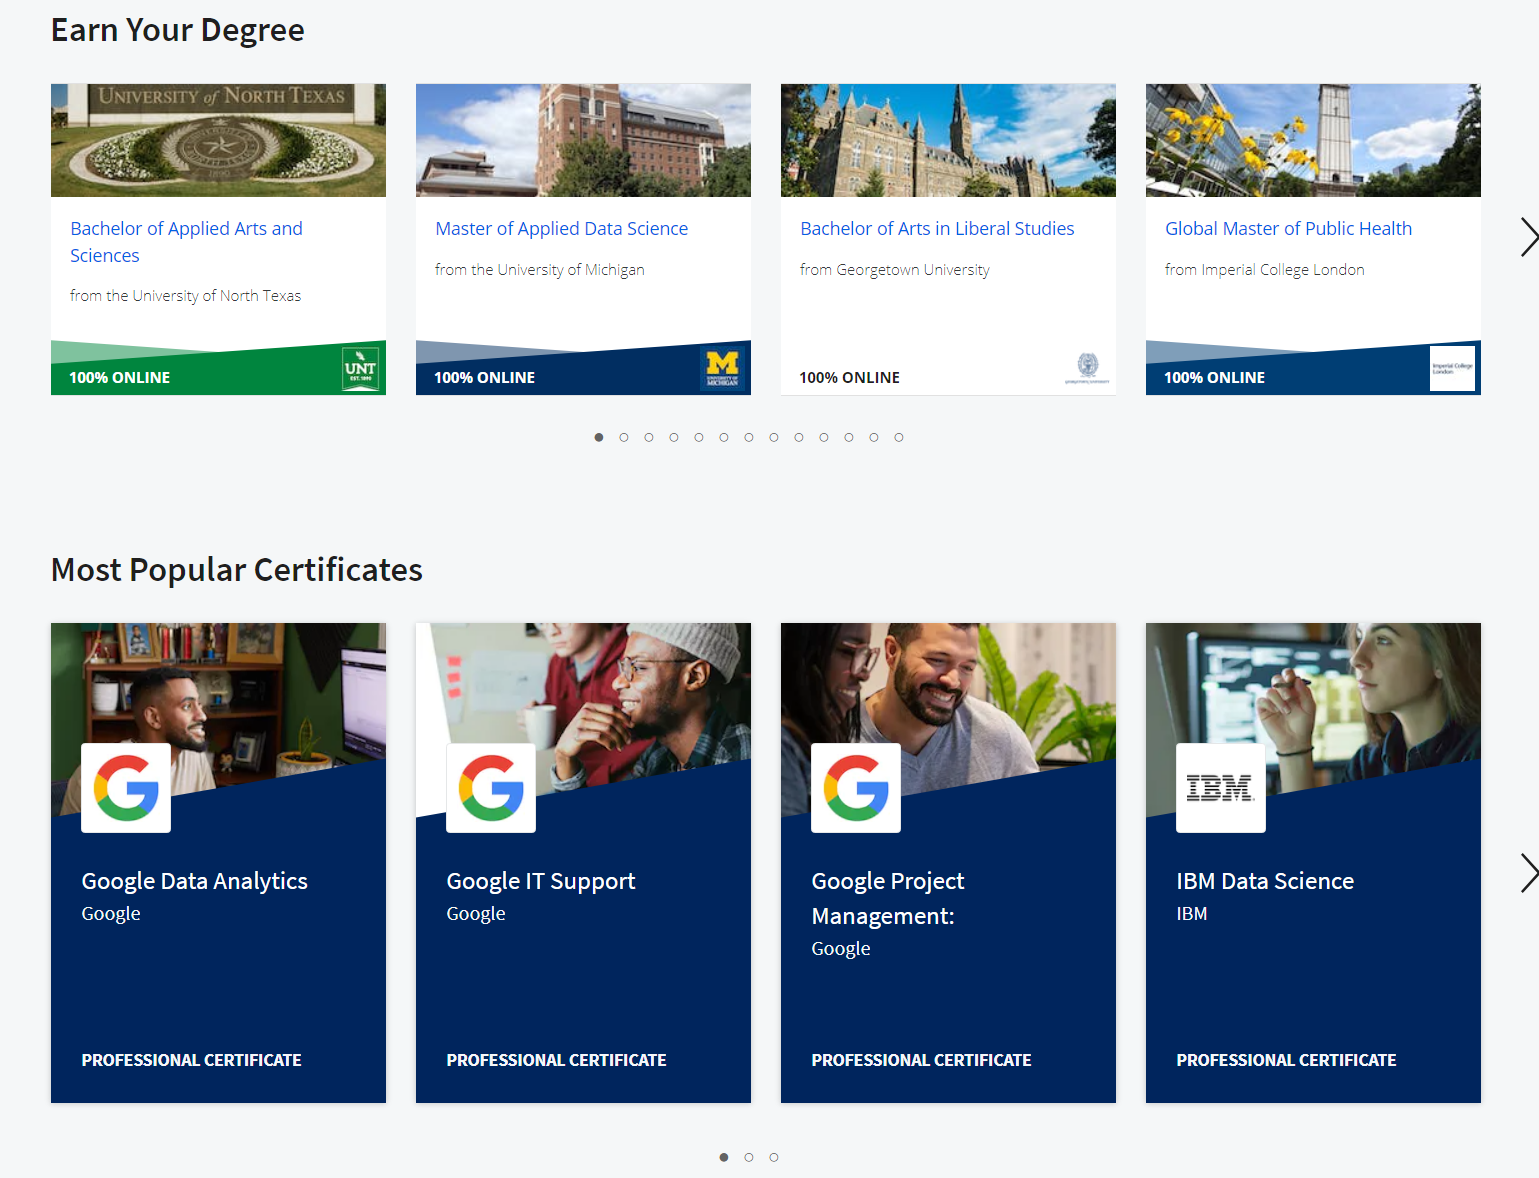Jump to certificates carousel page two
The image size is (1539, 1178).
[748, 1157]
